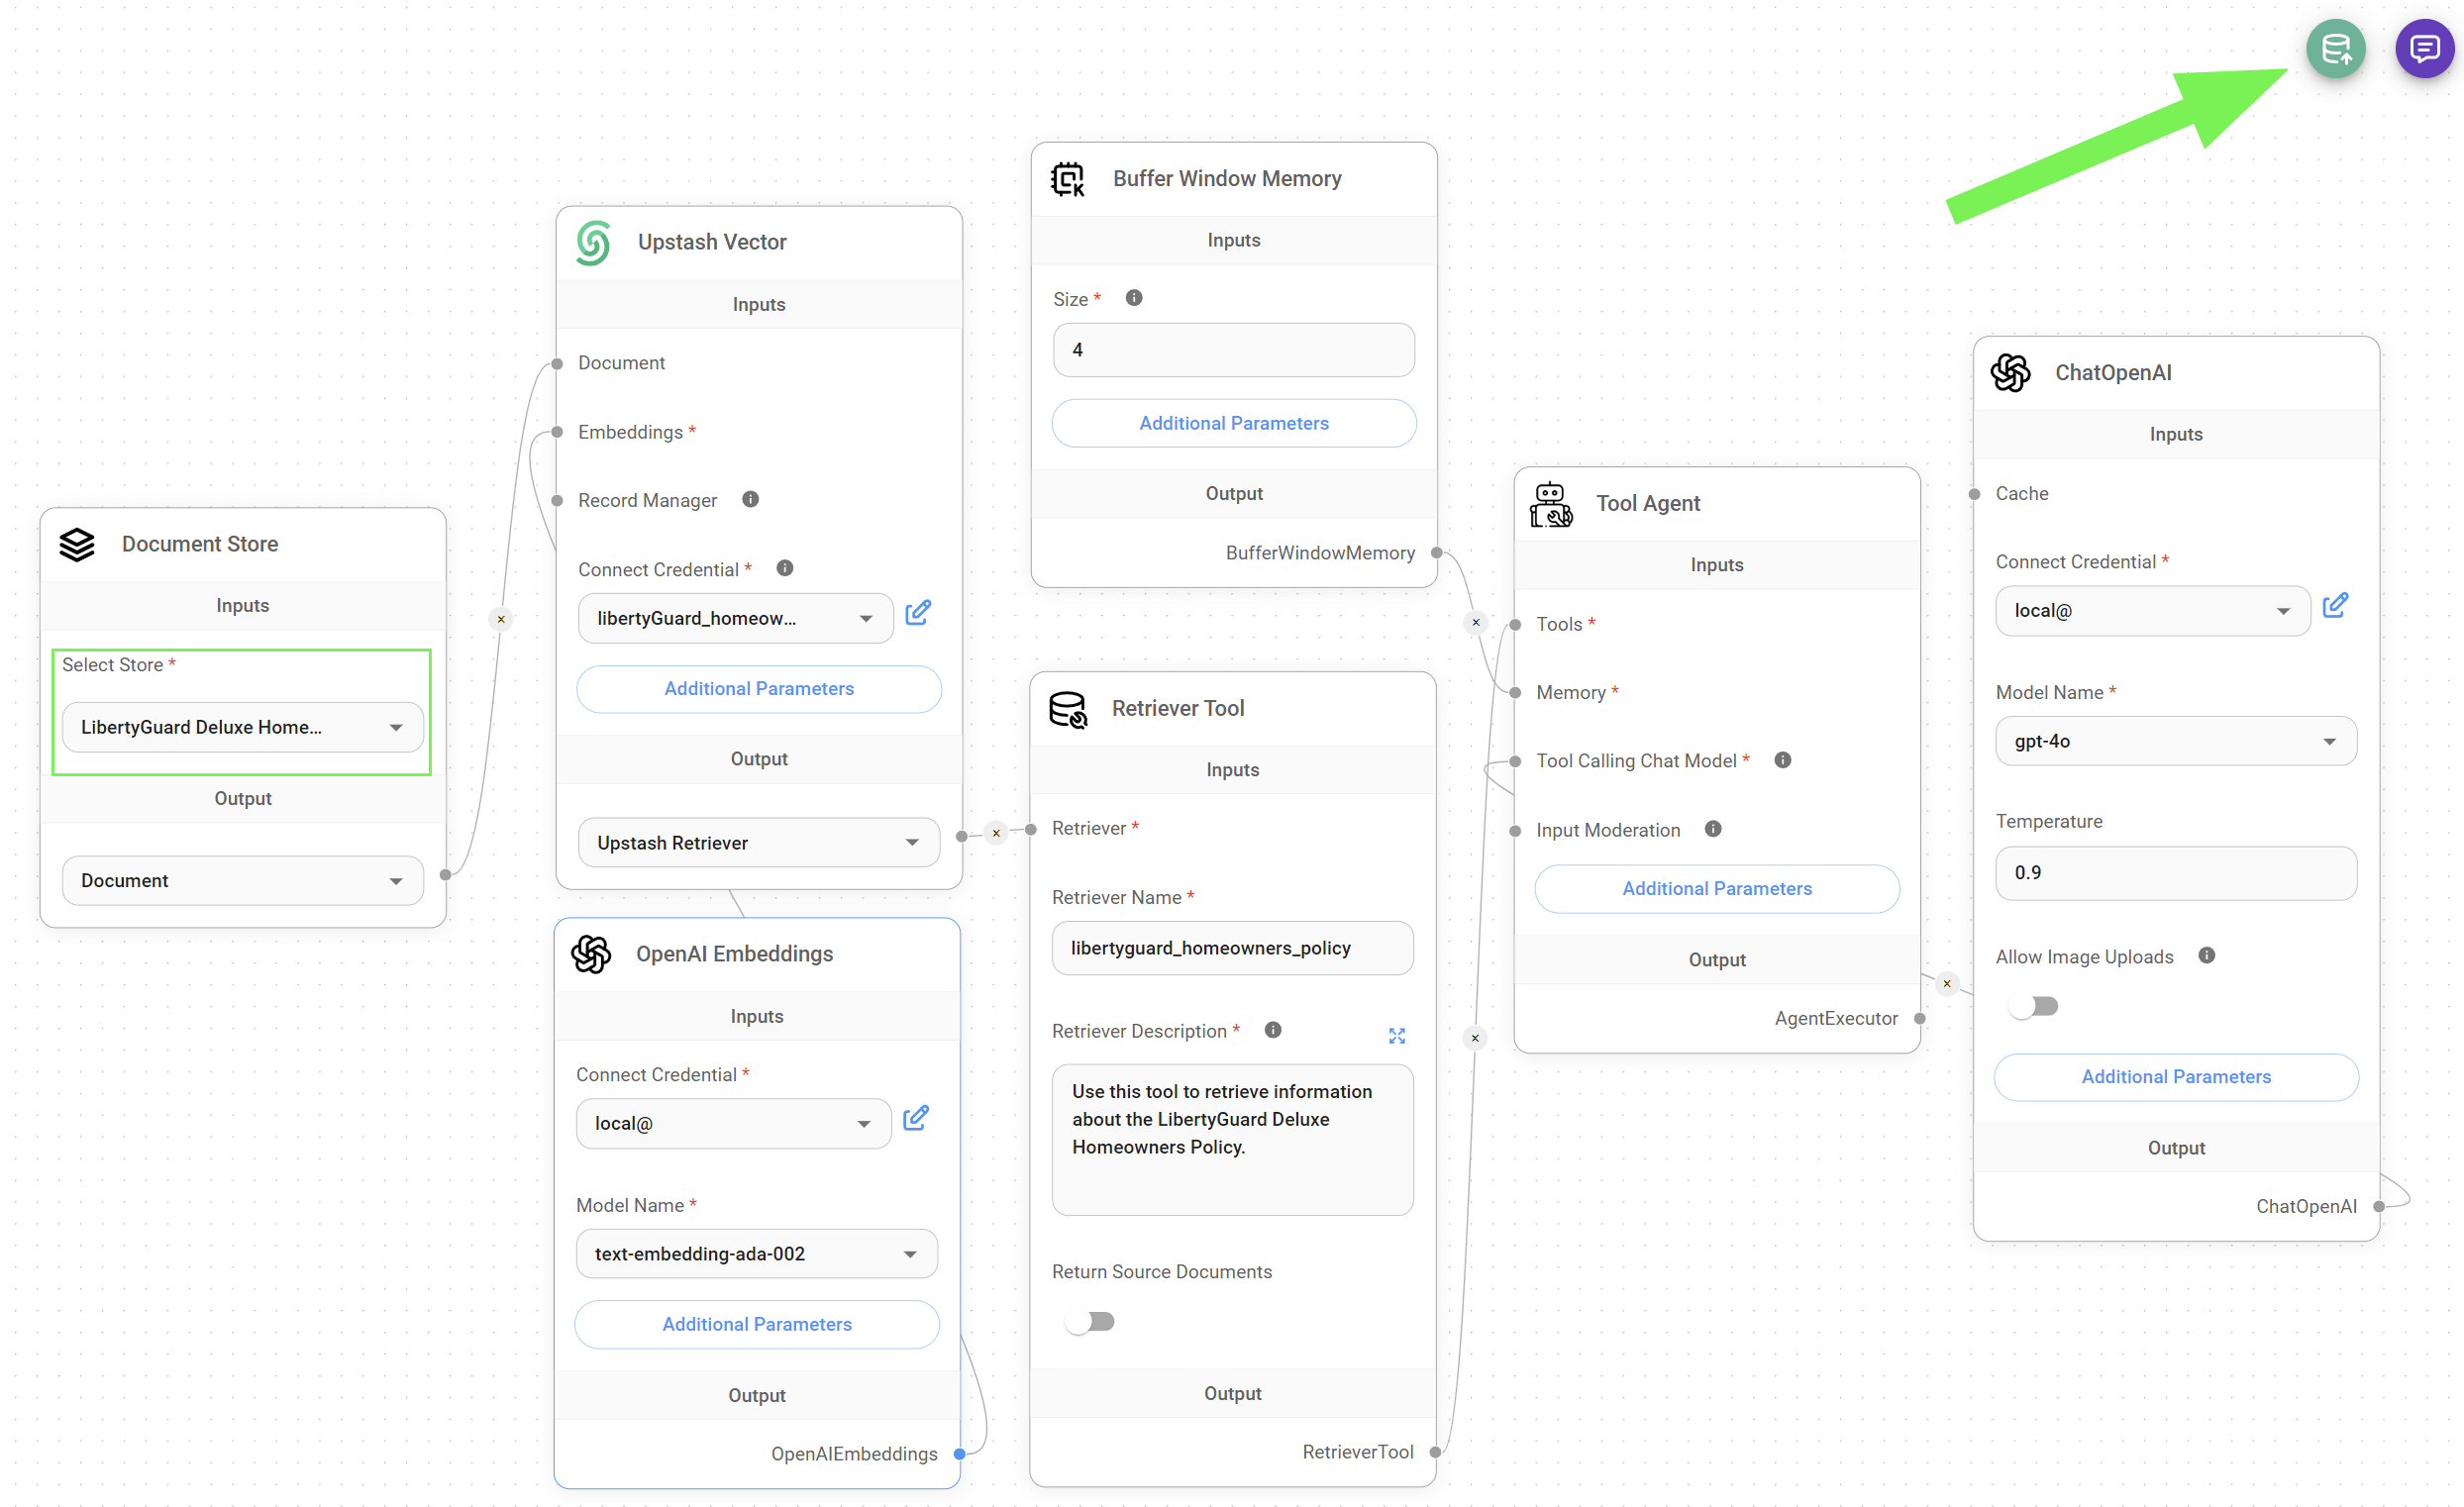Delete the edge between Upstash Vector and Retriever
The height and width of the screenshot is (1507, 2464).
click(x=995, y=833)
